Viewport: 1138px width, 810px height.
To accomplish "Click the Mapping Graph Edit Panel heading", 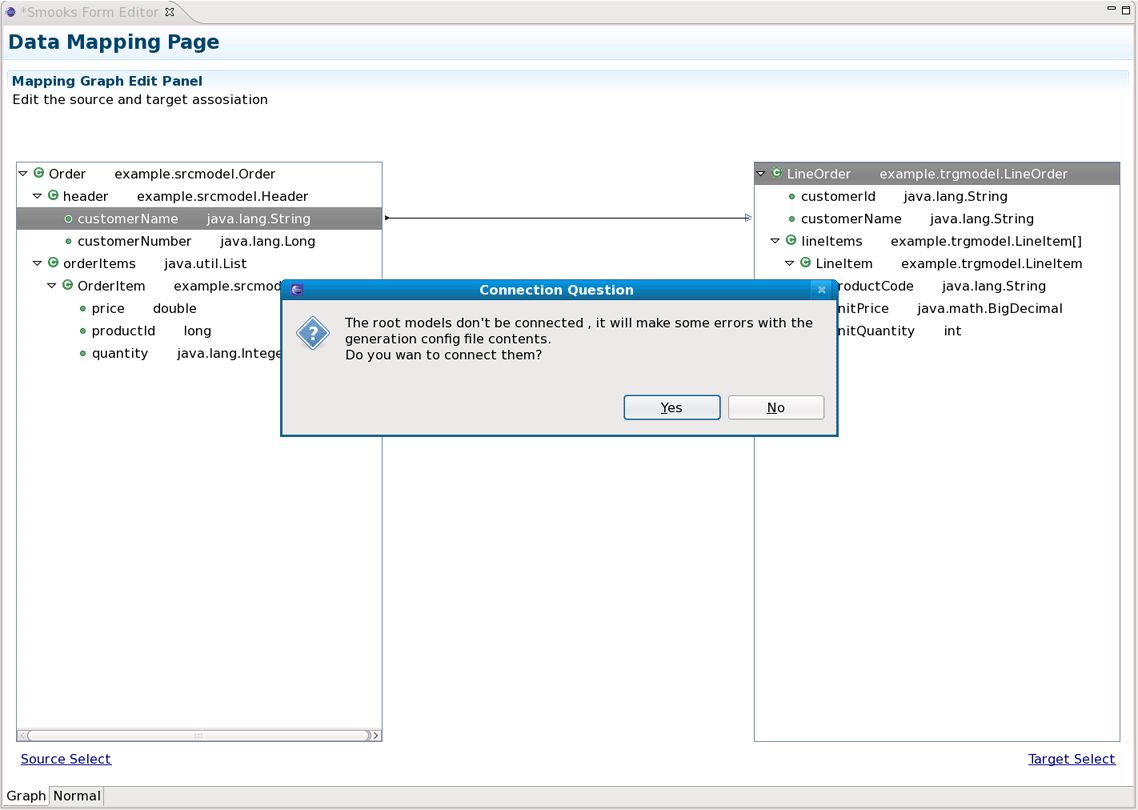I will (x=107, y=81).
